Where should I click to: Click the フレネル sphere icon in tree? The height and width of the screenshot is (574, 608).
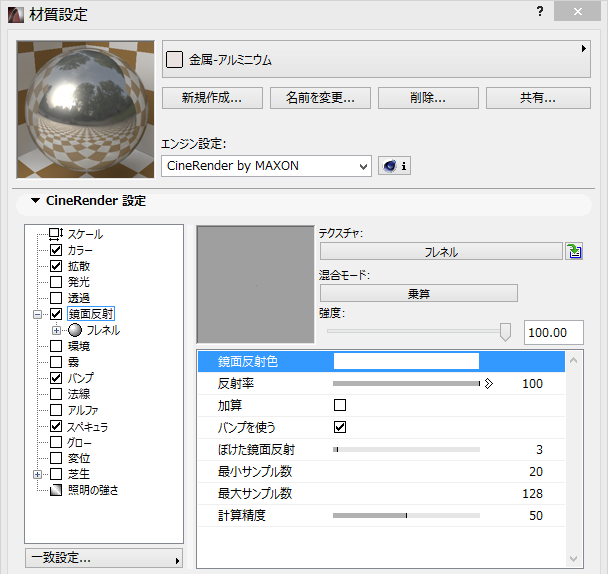[x=75, y=330]
